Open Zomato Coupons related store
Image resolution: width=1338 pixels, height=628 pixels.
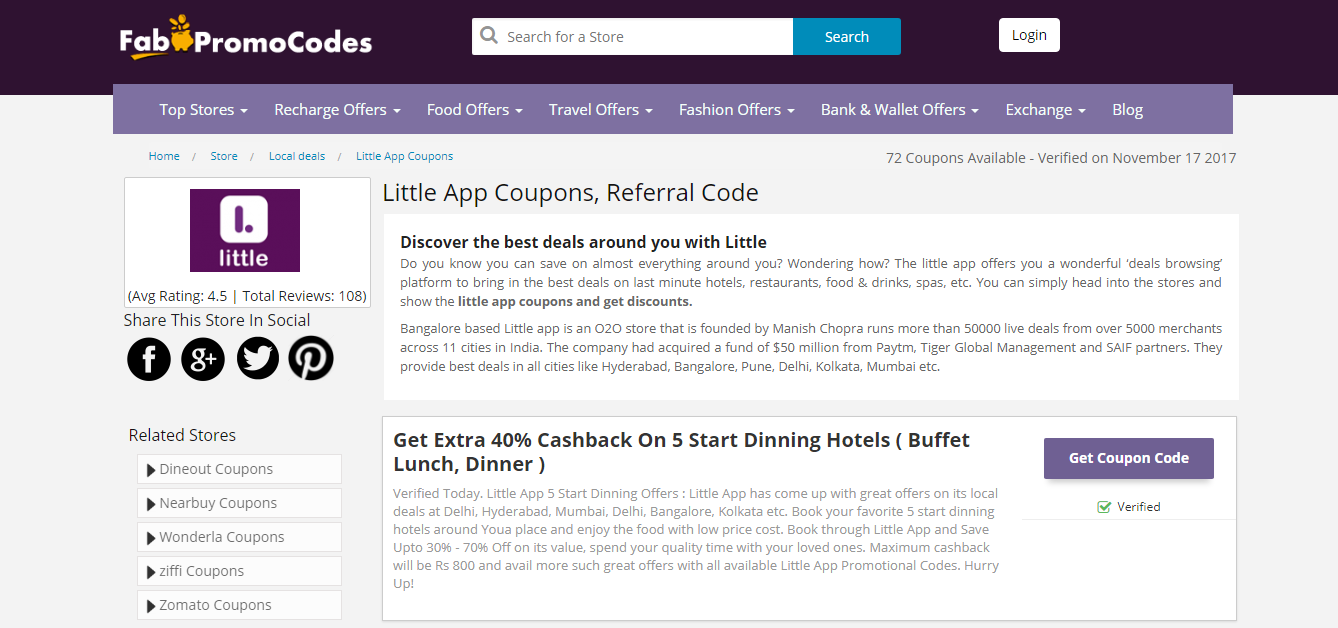pyautogui.click(x=239, y=605)
